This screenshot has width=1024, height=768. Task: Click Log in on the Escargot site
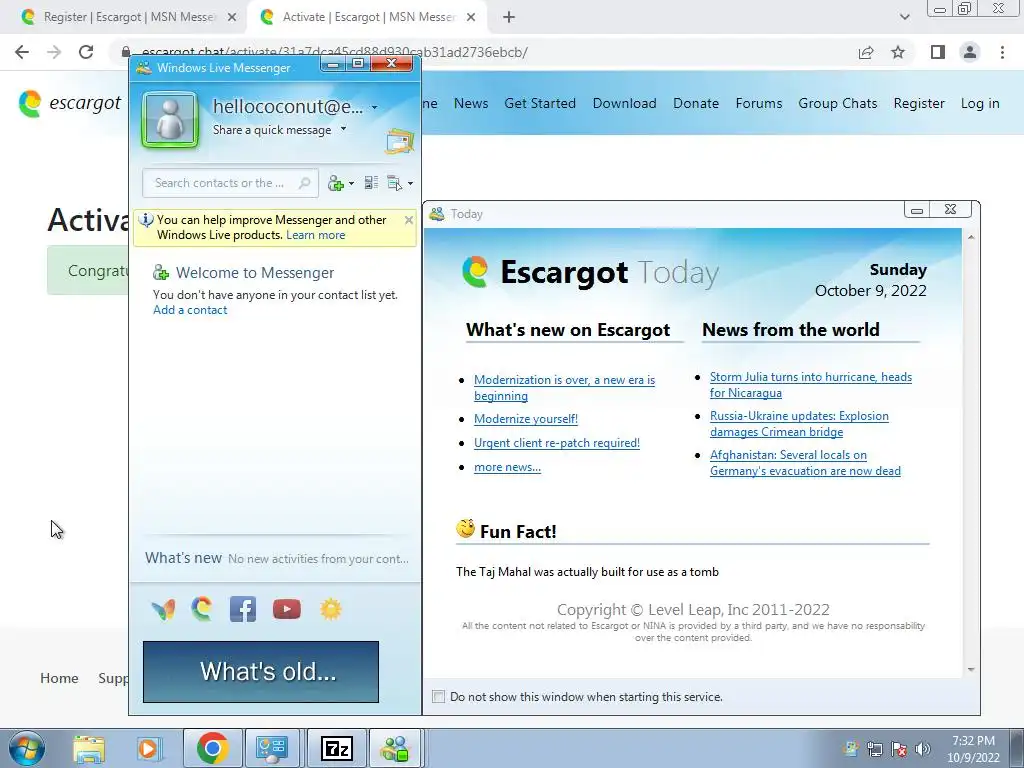pos(980,103)
